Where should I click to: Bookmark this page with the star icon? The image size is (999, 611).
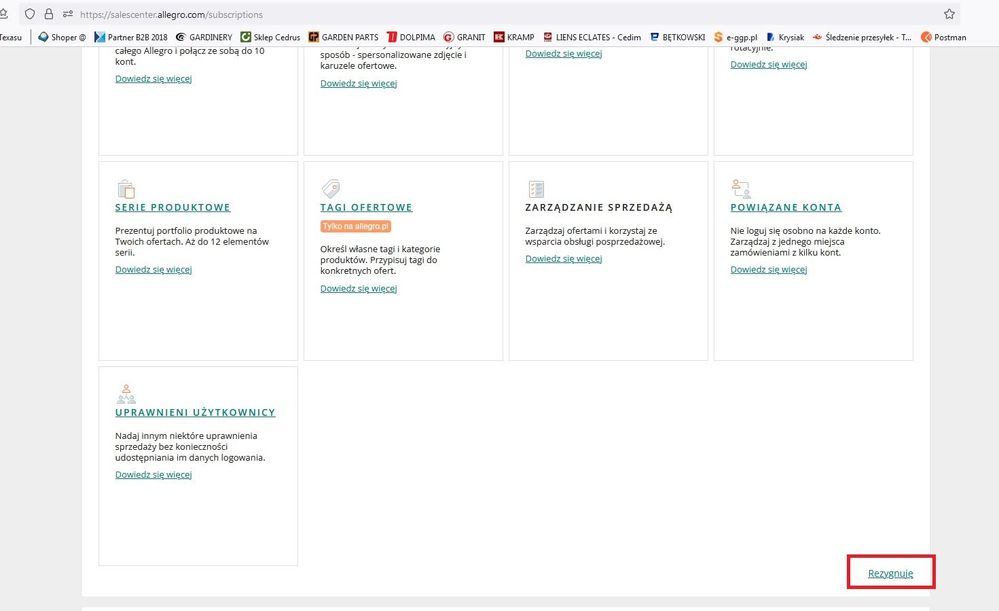tap(948, 15)
